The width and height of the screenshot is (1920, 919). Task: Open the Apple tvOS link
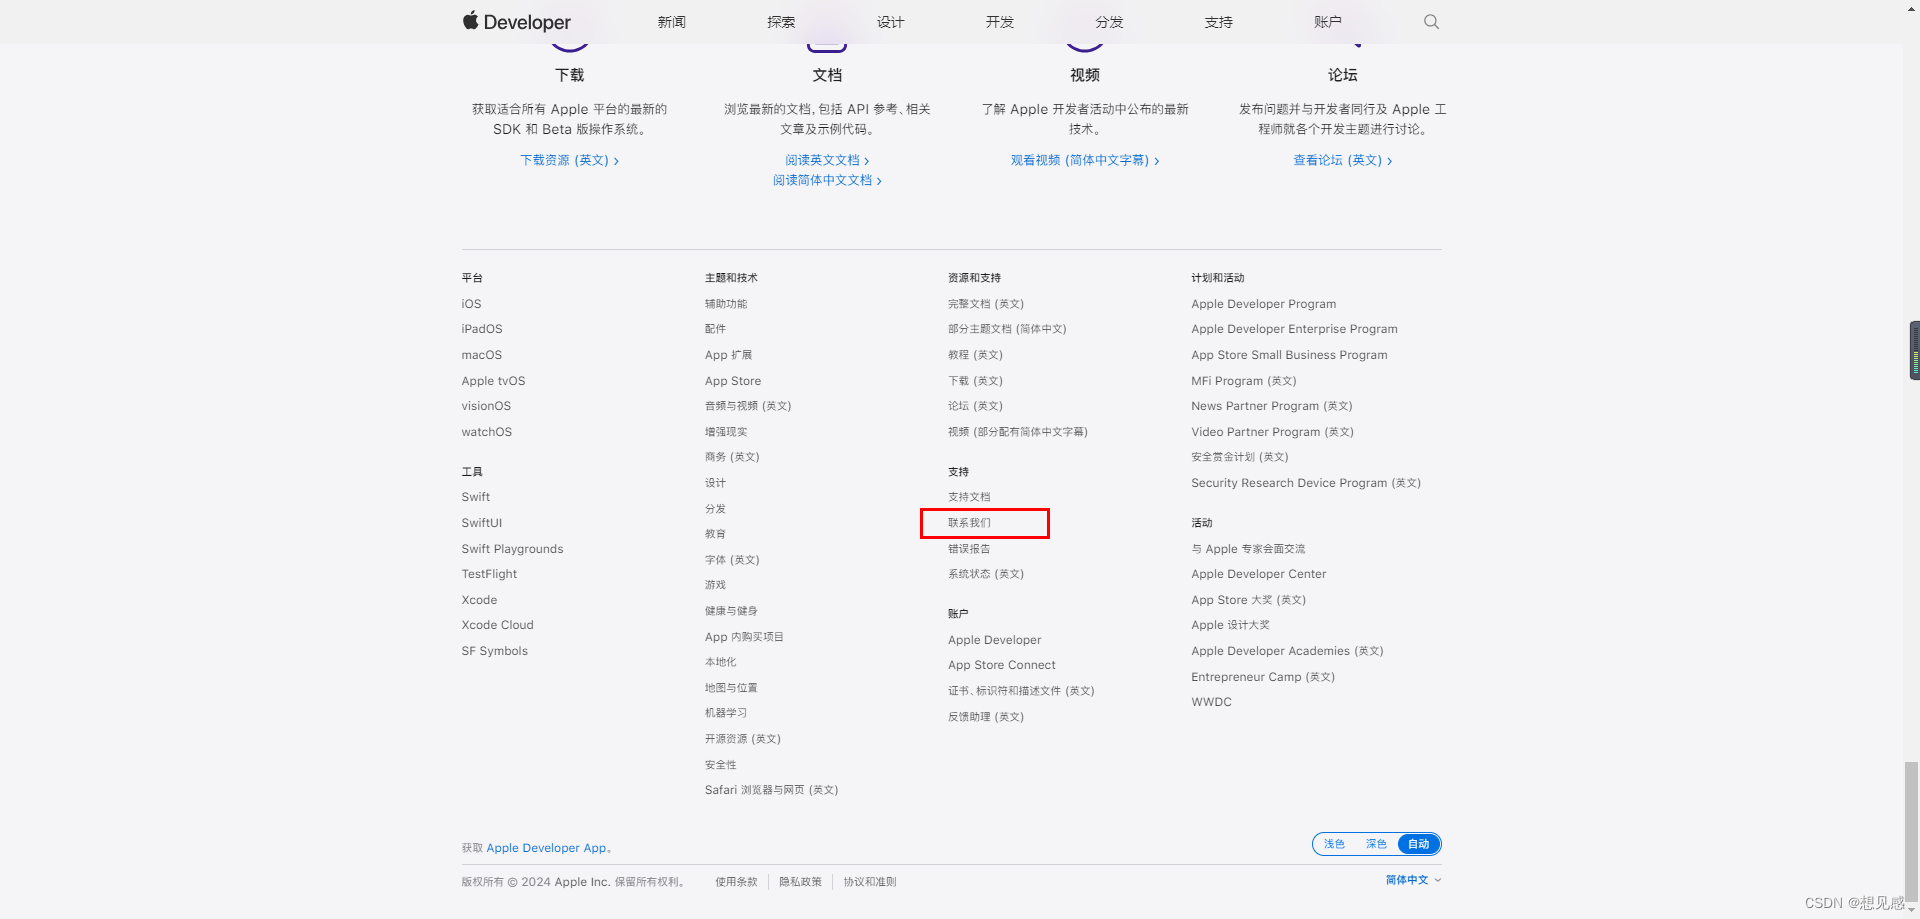tap(493, 381)
